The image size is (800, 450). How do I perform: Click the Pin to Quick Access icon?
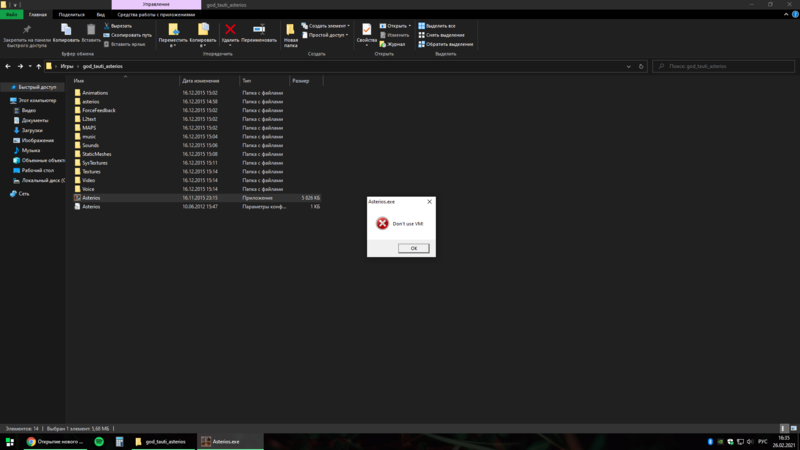tap(27, 31)
